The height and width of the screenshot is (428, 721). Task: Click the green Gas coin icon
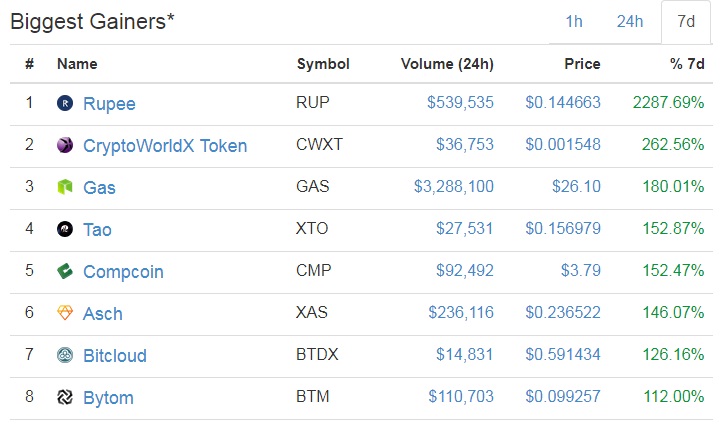pos(65,187)
